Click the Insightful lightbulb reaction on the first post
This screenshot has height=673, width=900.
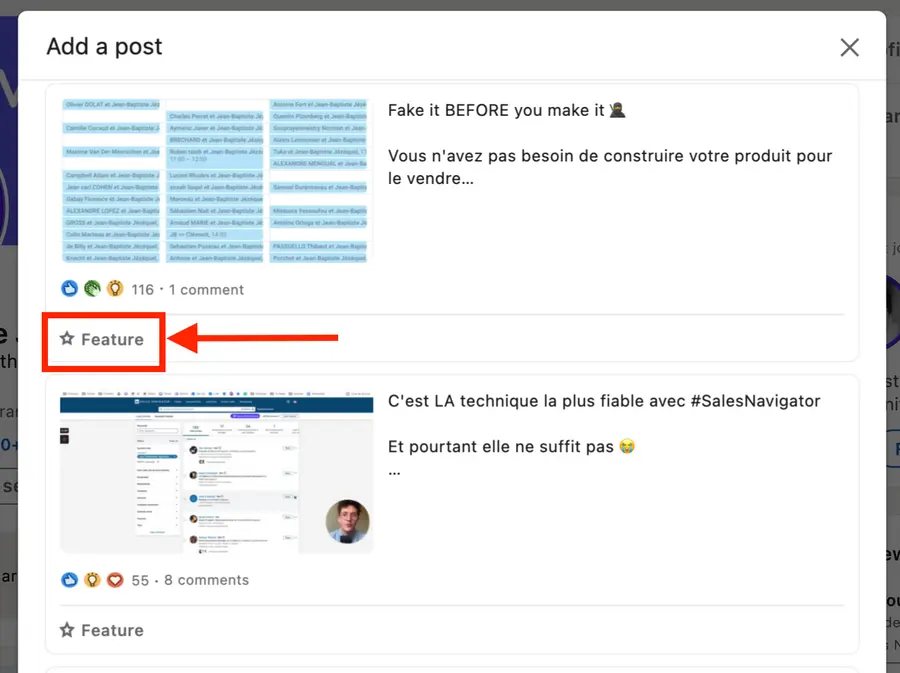(115, 288)
